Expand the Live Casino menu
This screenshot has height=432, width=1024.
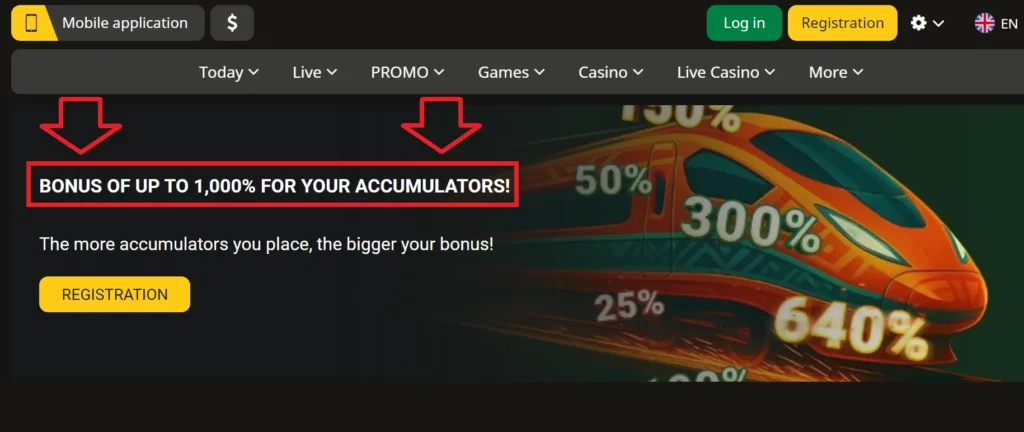click(x=726, y=72)
